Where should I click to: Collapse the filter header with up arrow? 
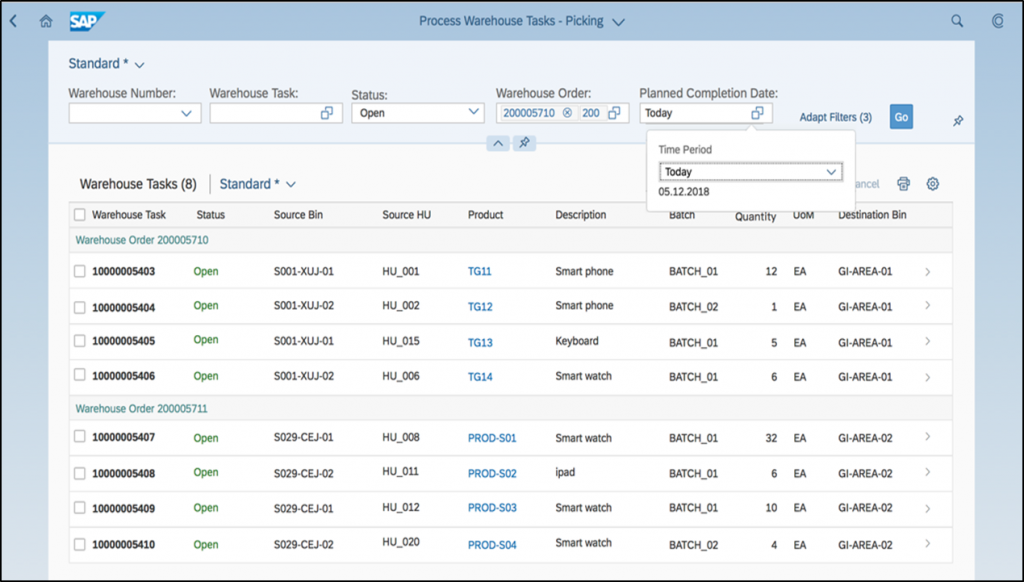[x=497, y=144]
